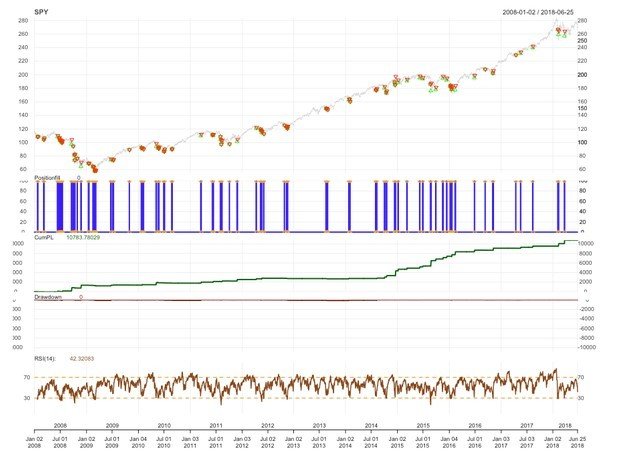Image resolution: width=621 pixels, height=466 pixels.
Task: Click the Jan 02 2008 date tick label
Action: pos(34,442)
